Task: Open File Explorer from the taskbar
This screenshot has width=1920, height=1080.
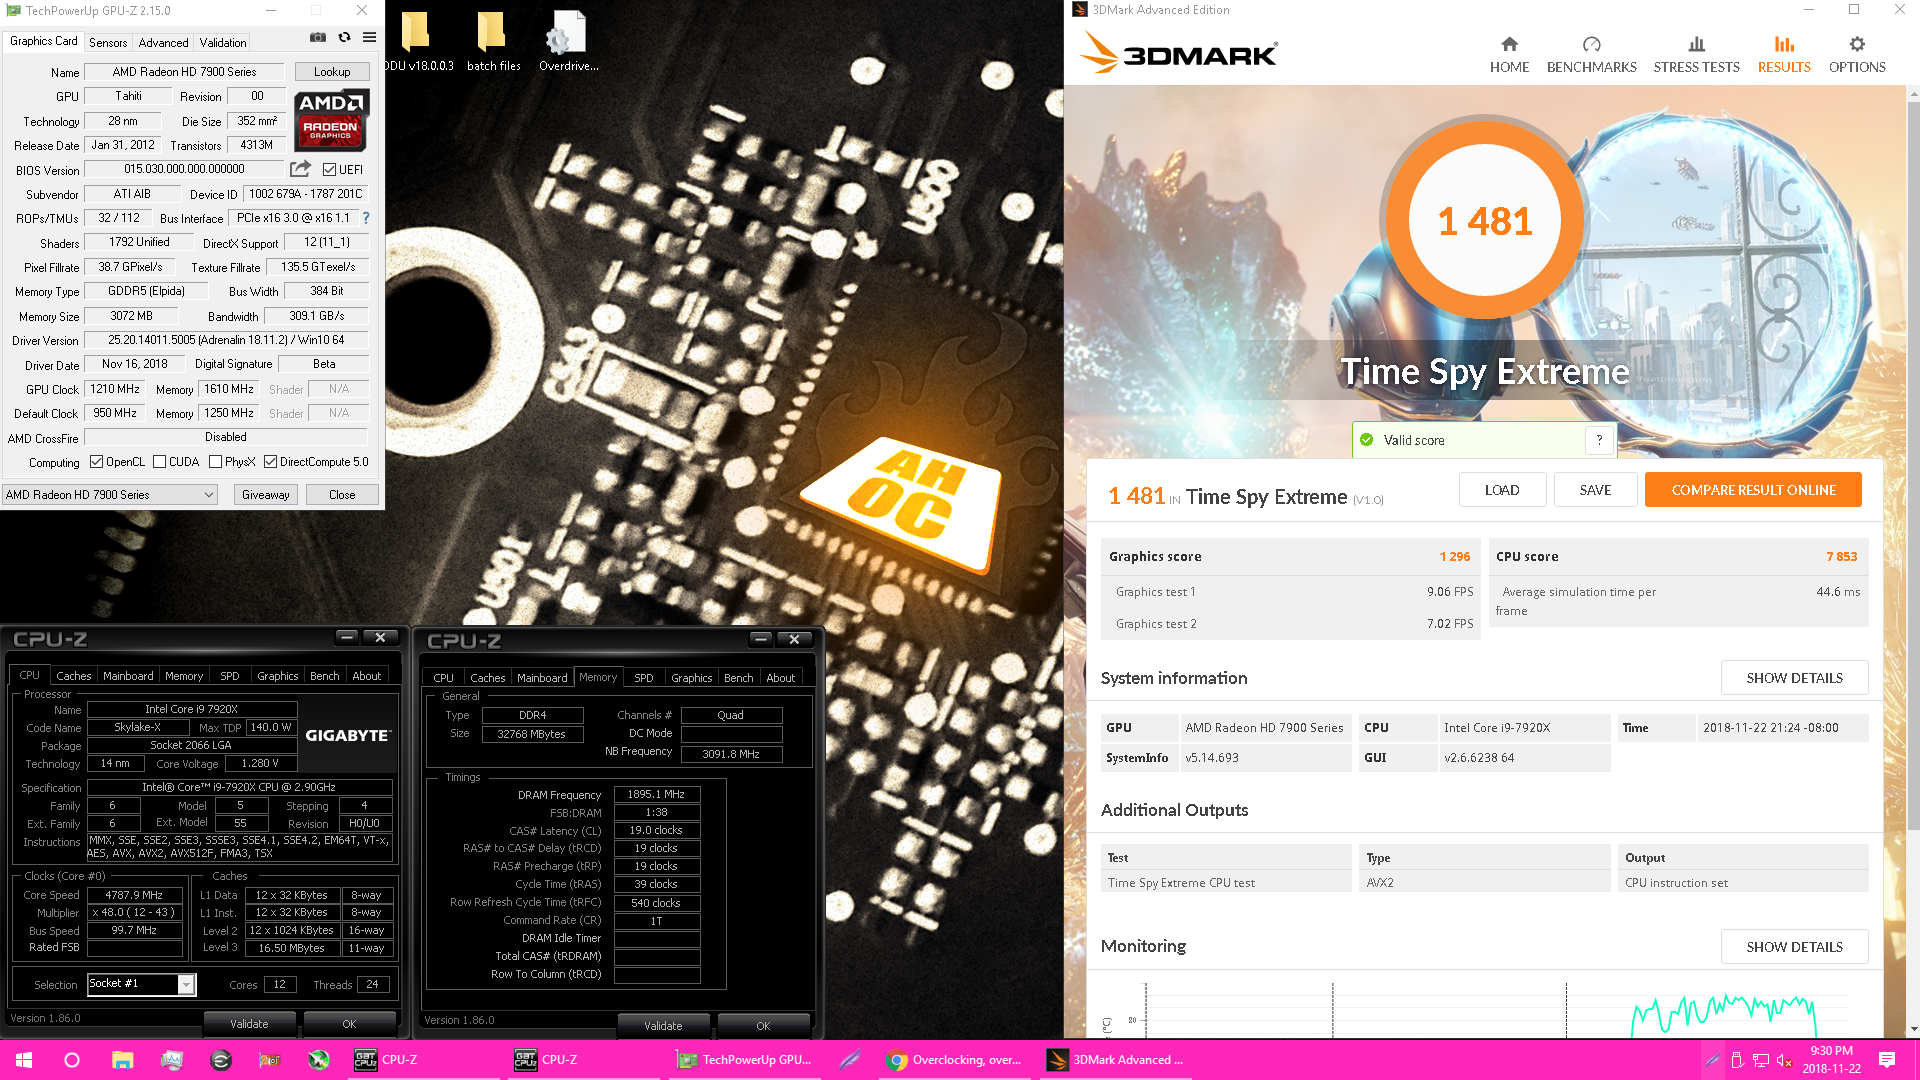Action: (x=122, y=1060)
